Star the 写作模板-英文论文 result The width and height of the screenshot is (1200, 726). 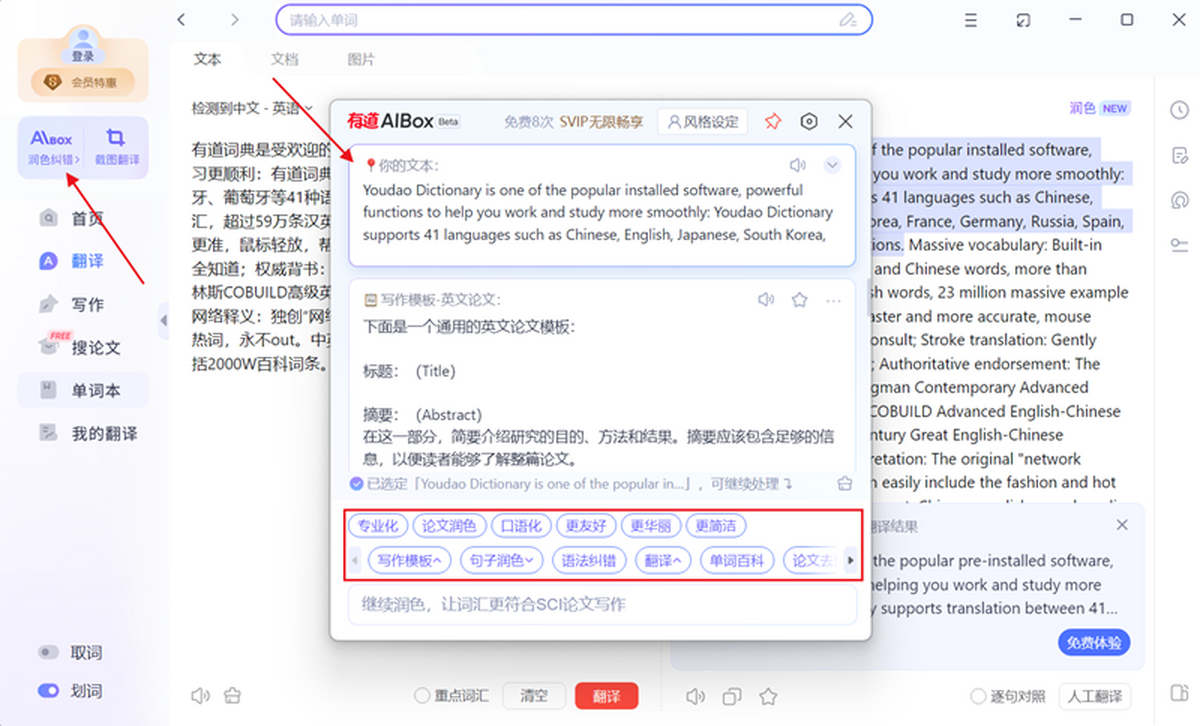coord(799,299)
